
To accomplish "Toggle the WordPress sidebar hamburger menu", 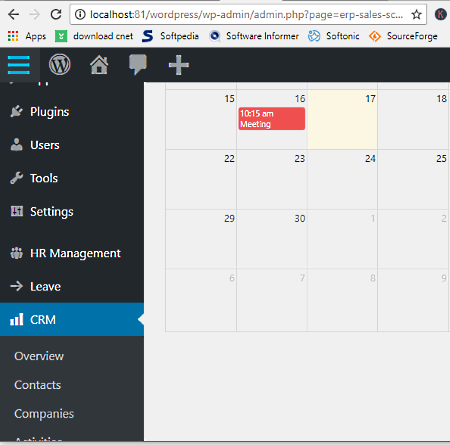I will (19, 65).
